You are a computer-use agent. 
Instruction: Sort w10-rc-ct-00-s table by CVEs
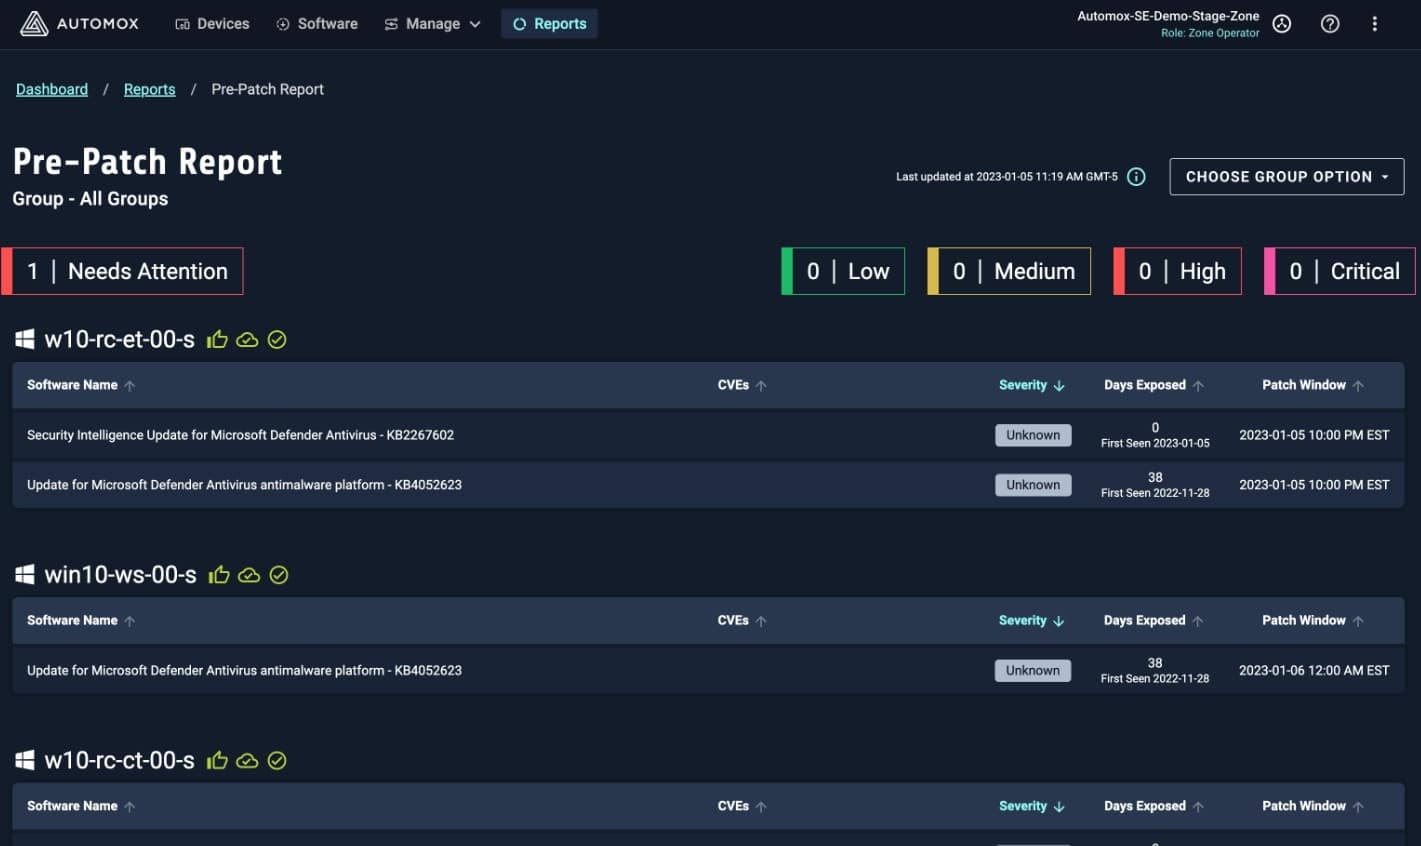[742, 806]
